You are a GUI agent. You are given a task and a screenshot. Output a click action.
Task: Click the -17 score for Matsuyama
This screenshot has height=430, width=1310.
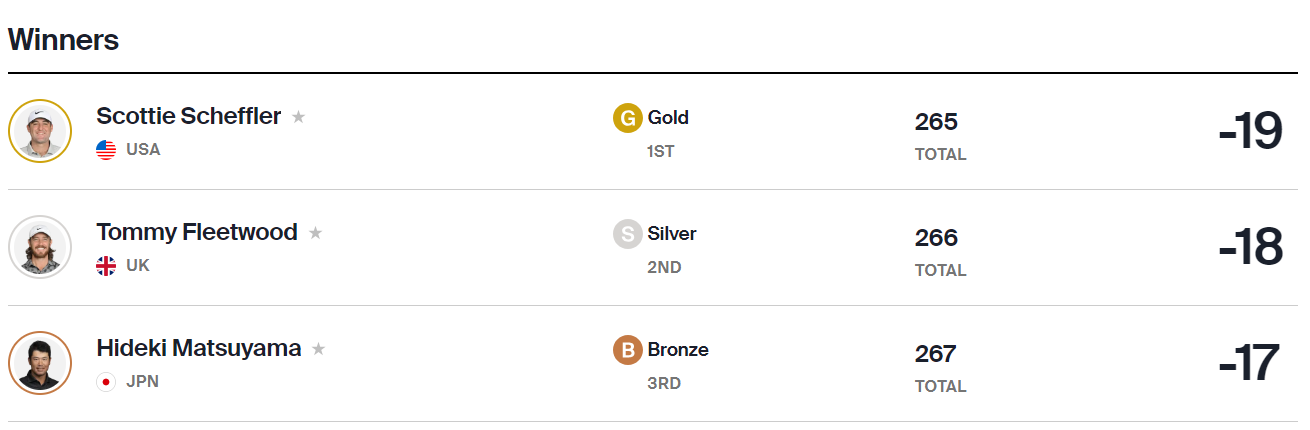(x=1249, y=364)
